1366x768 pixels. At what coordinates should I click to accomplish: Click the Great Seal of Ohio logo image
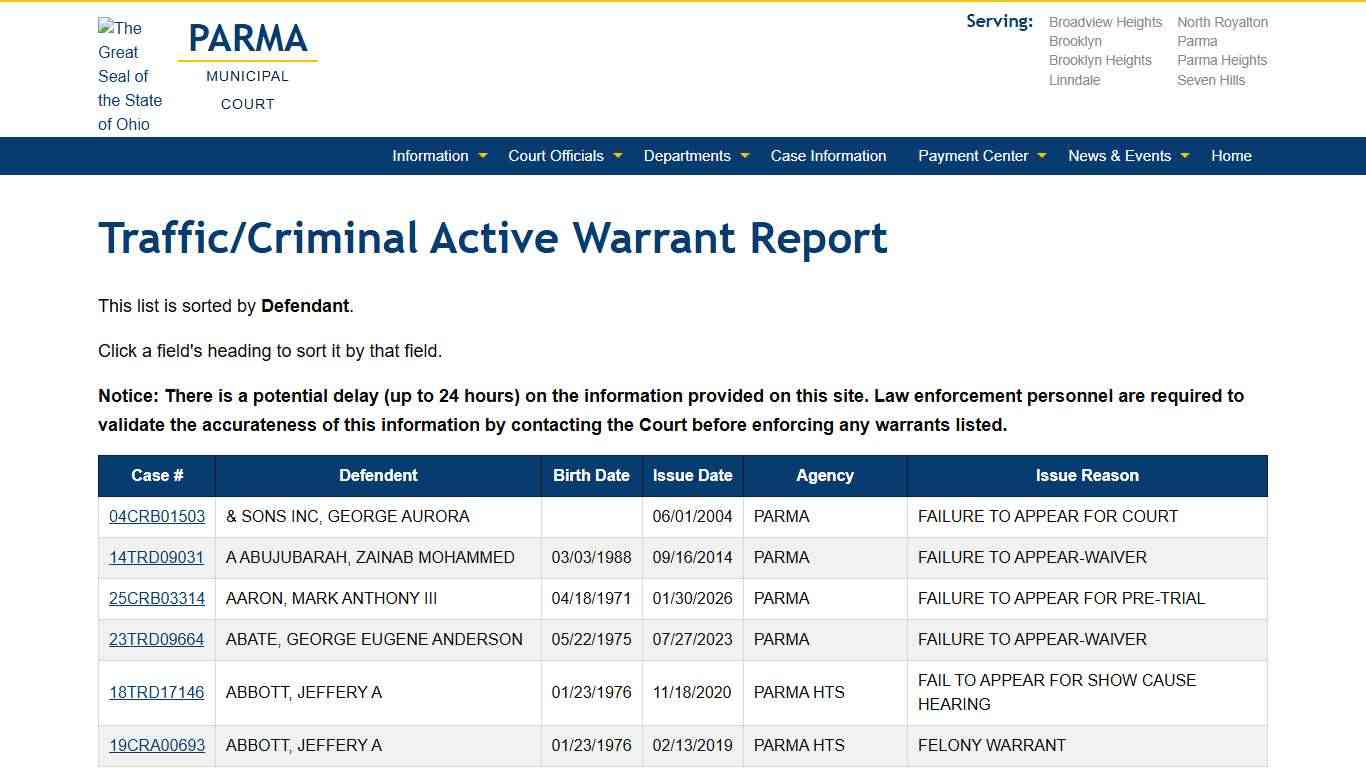click(130, 76)
